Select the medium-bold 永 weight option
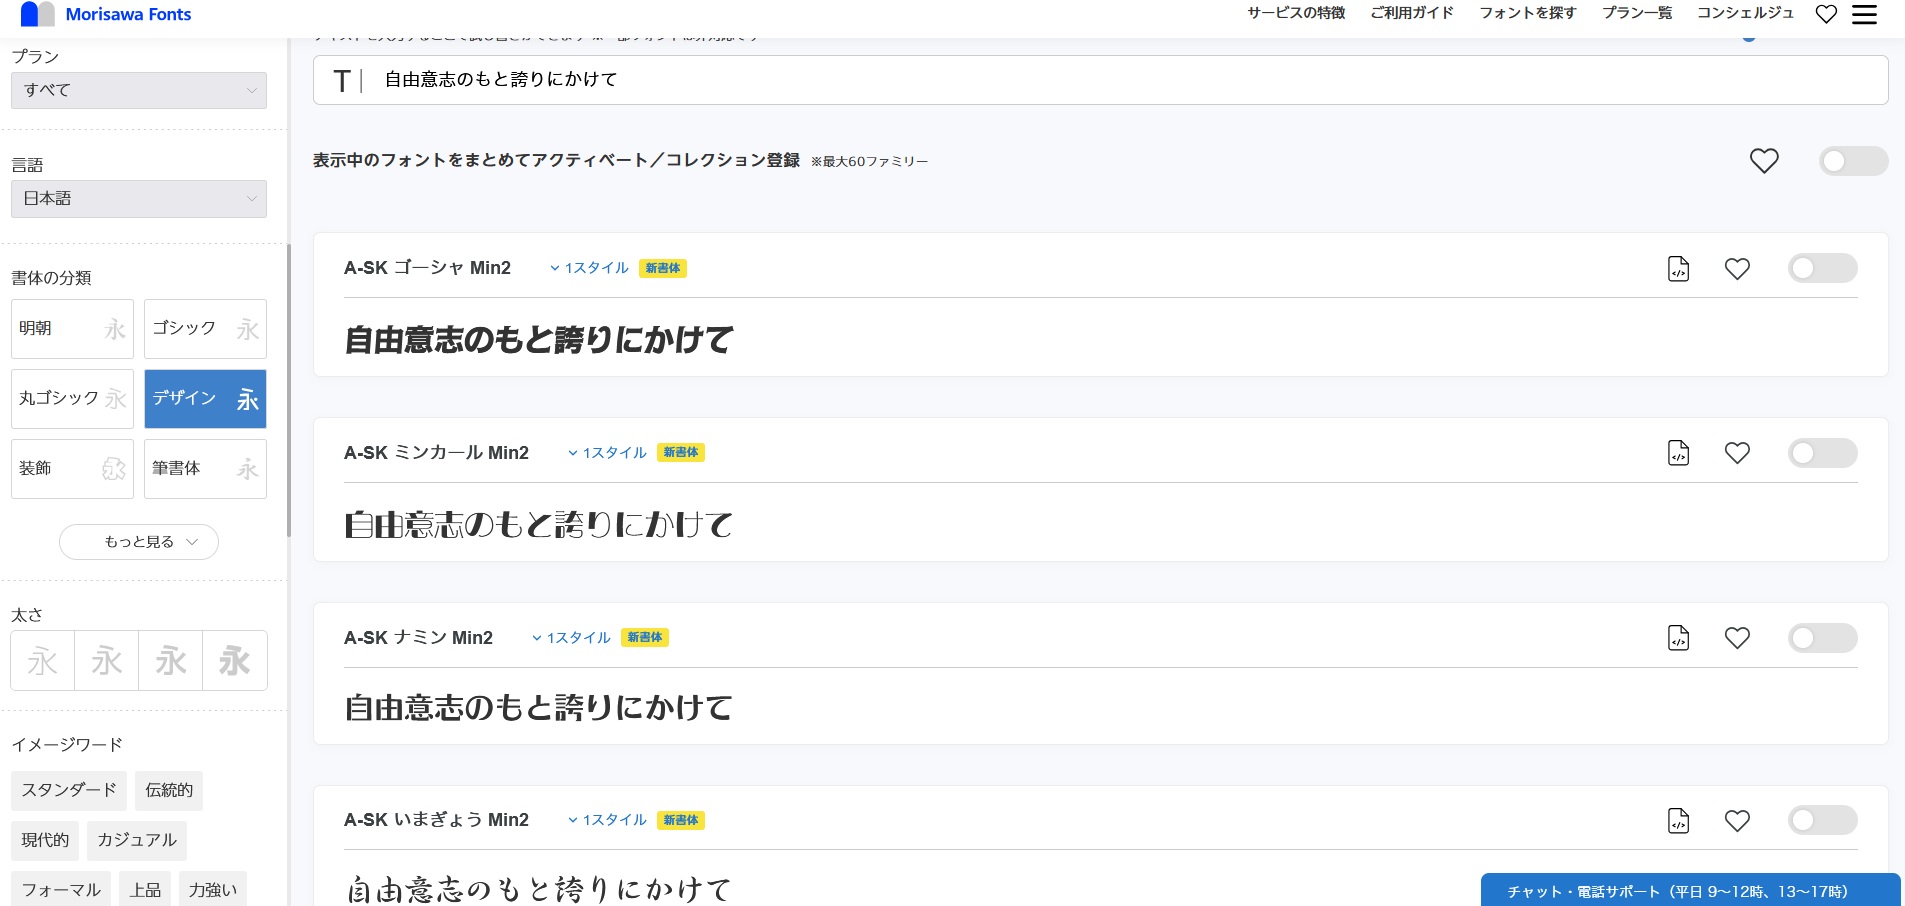 (x=171, y=661)
